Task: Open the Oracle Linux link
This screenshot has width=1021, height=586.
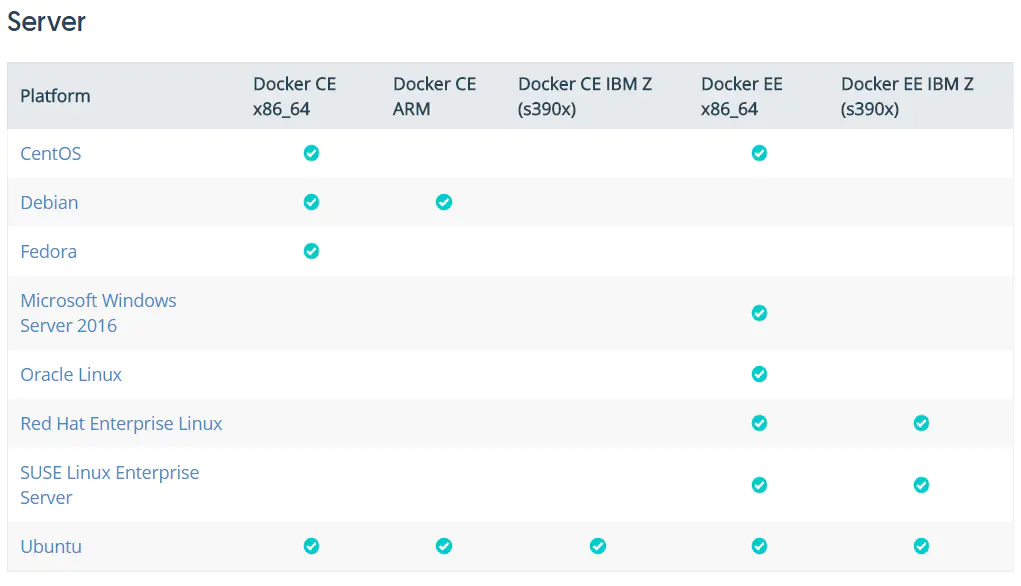Action: click(x=71, y=374)
